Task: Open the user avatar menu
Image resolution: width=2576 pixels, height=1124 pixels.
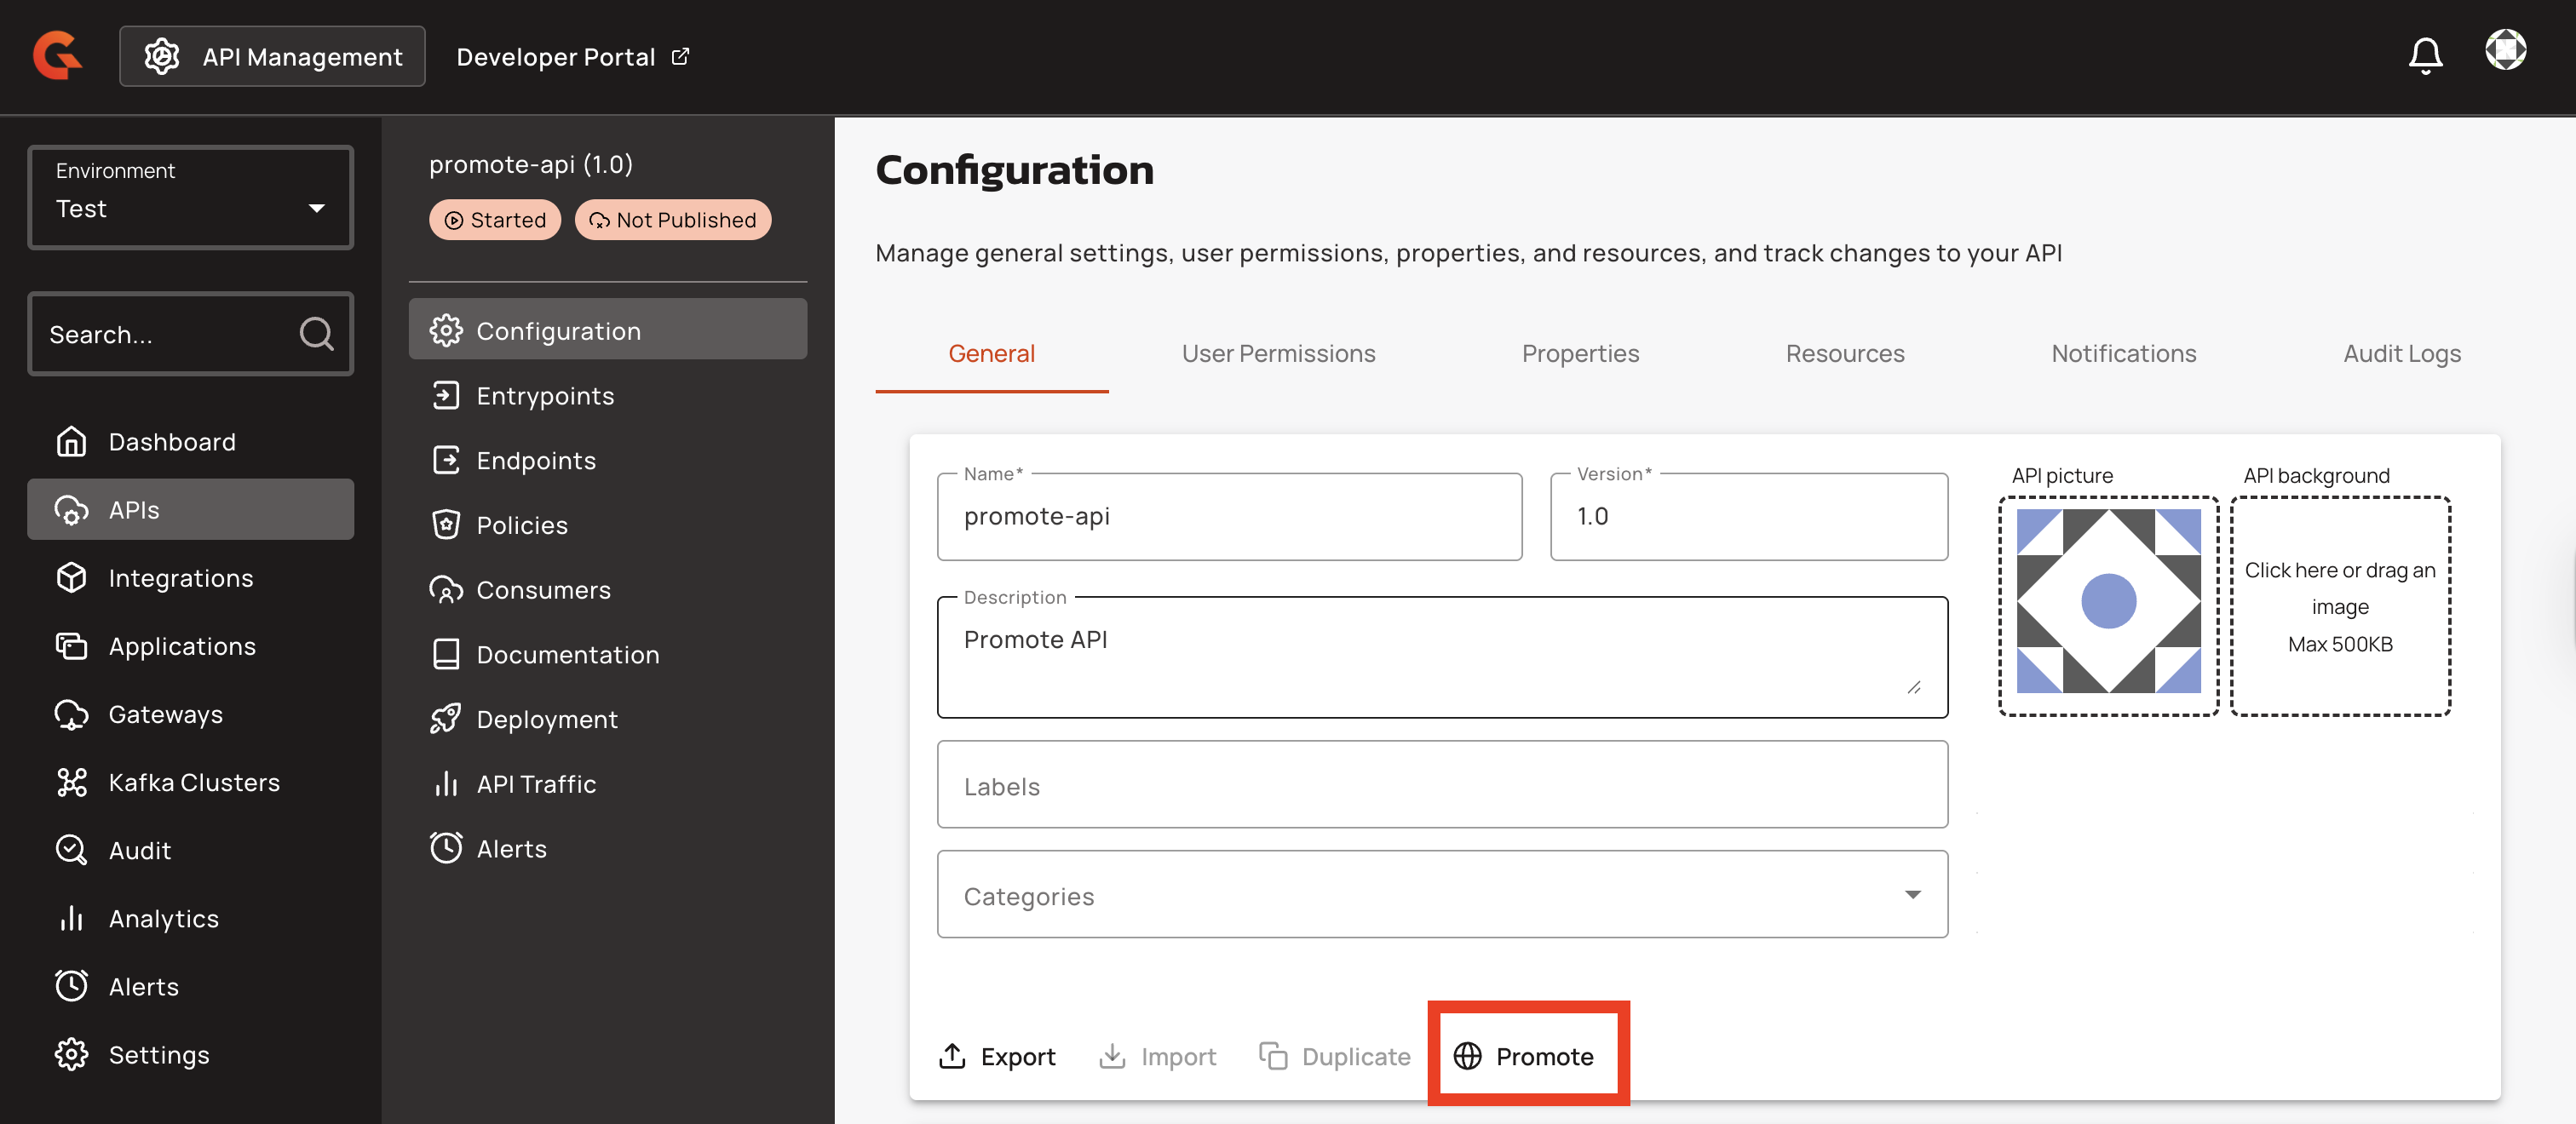Action: coord(2505,50)
